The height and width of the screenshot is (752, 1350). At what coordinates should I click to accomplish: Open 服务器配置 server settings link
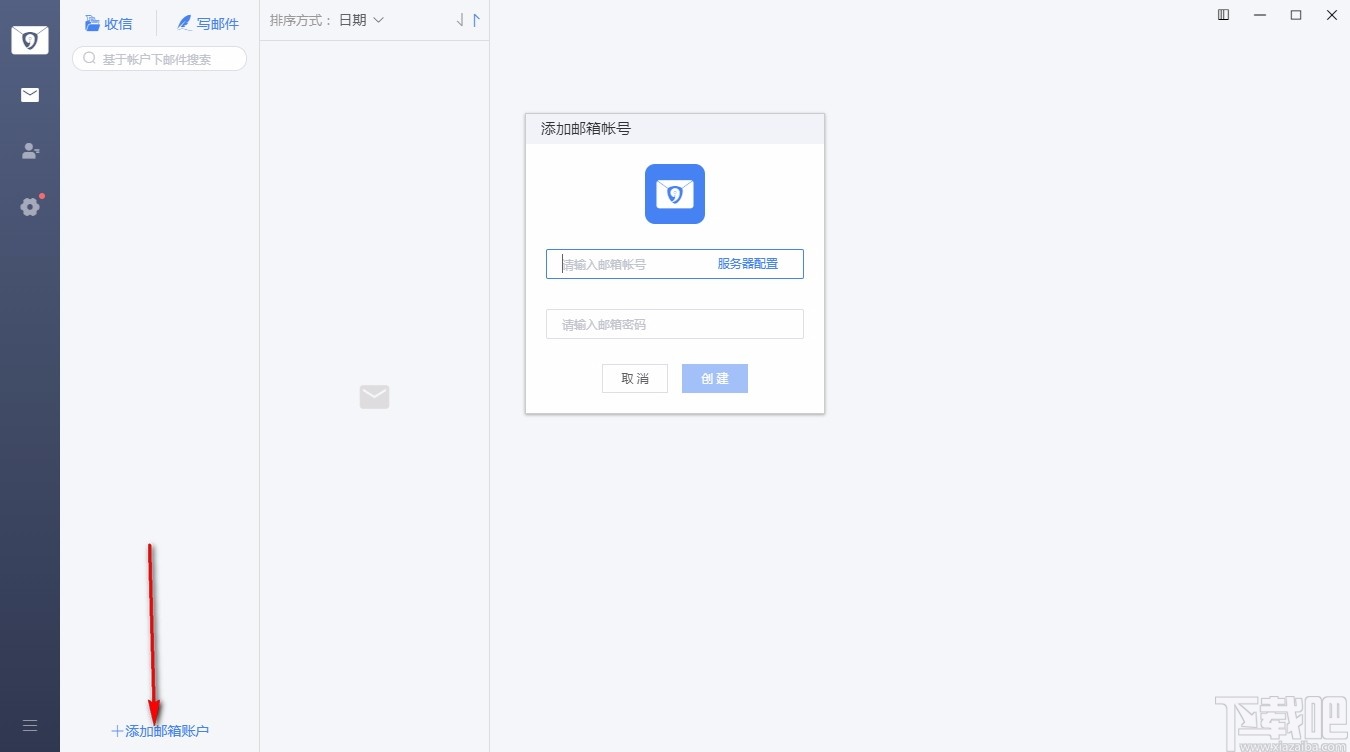[747, 264]
